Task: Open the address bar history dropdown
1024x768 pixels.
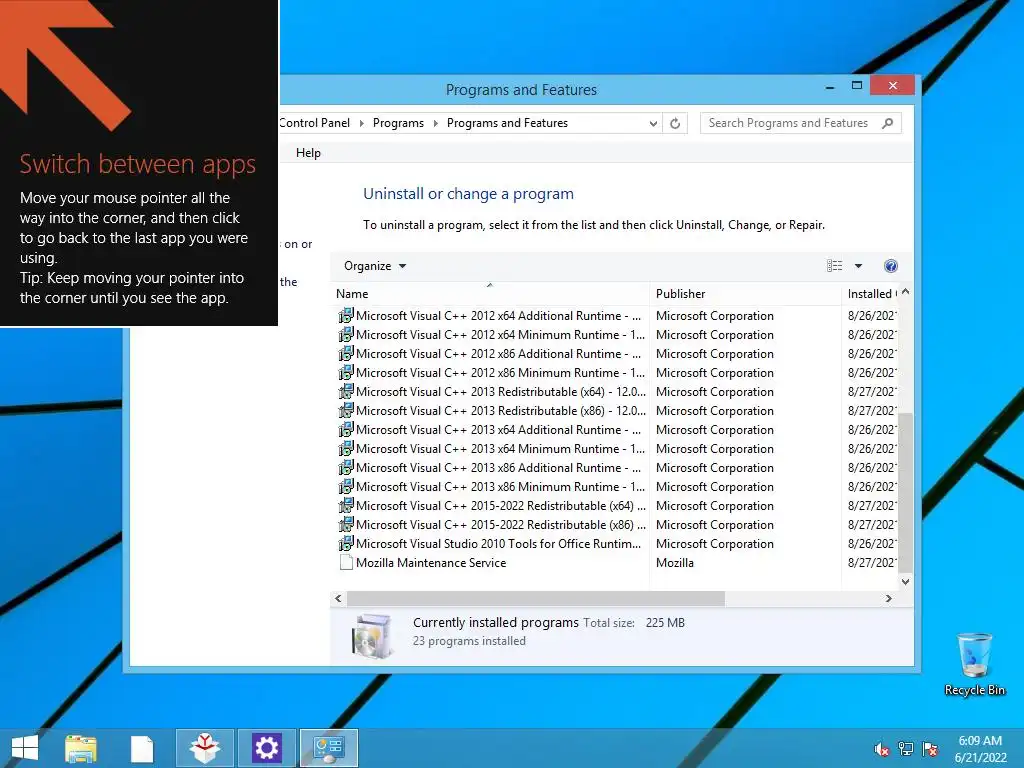Action: [652, 123]
